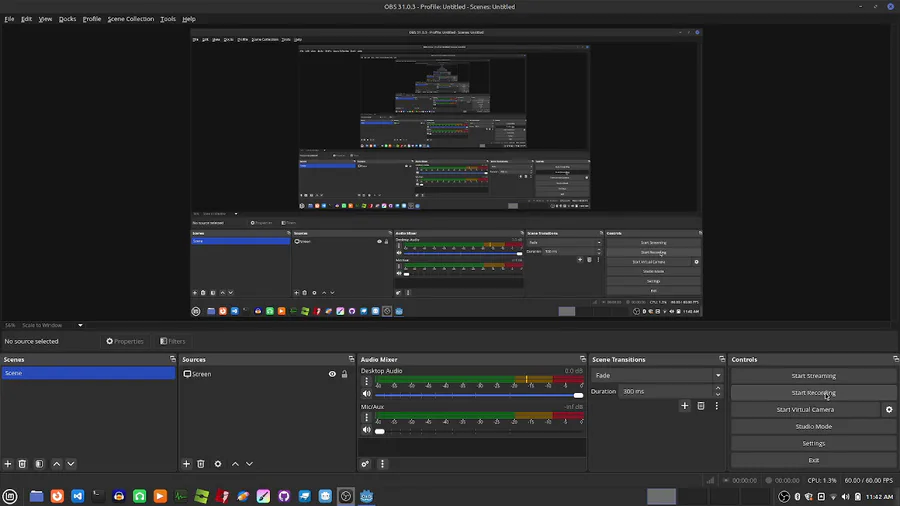The image size is (900, 506).
Task: Click Start Recording
Action: pyautogui.click(x=813, y=392)
